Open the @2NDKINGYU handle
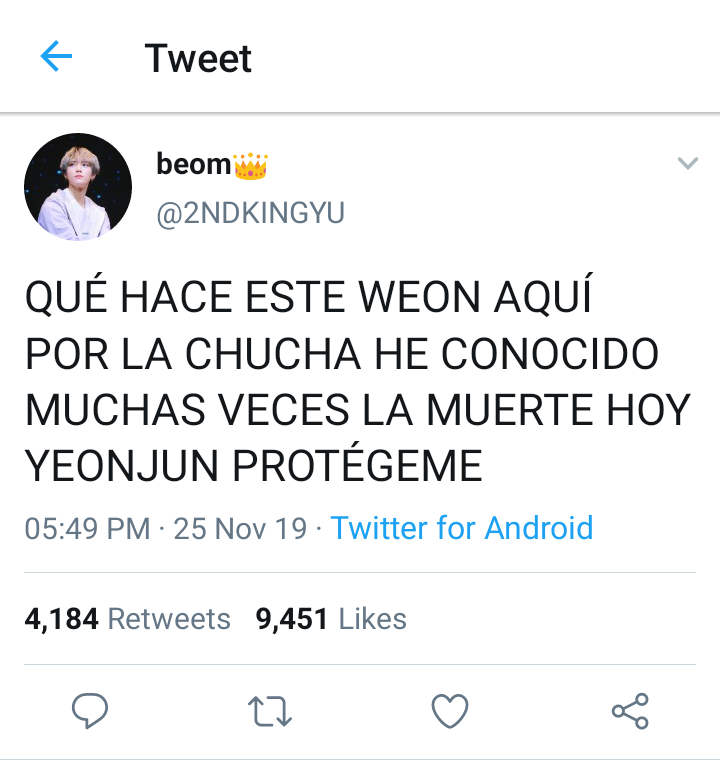 [x=250, y=213]
